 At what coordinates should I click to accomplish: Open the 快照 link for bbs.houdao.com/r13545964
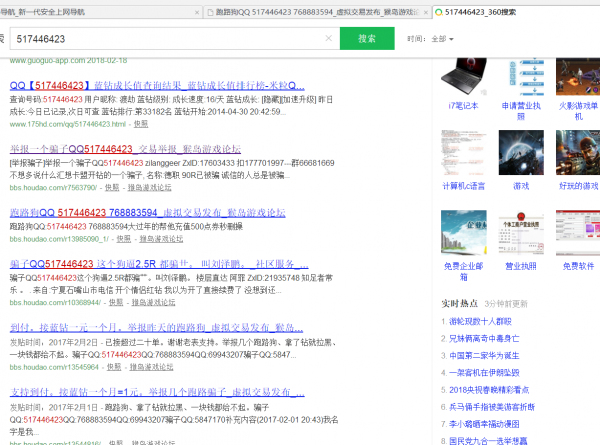[114, 367]
